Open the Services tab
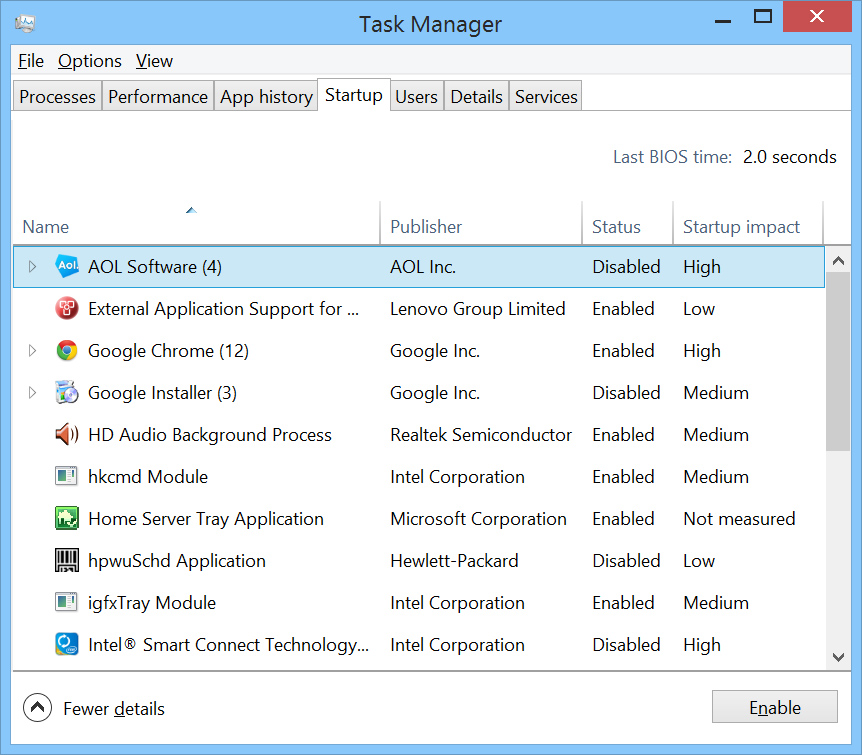This screenshot has width=862, height=755. pyautogui.click(x=545, y=97)
